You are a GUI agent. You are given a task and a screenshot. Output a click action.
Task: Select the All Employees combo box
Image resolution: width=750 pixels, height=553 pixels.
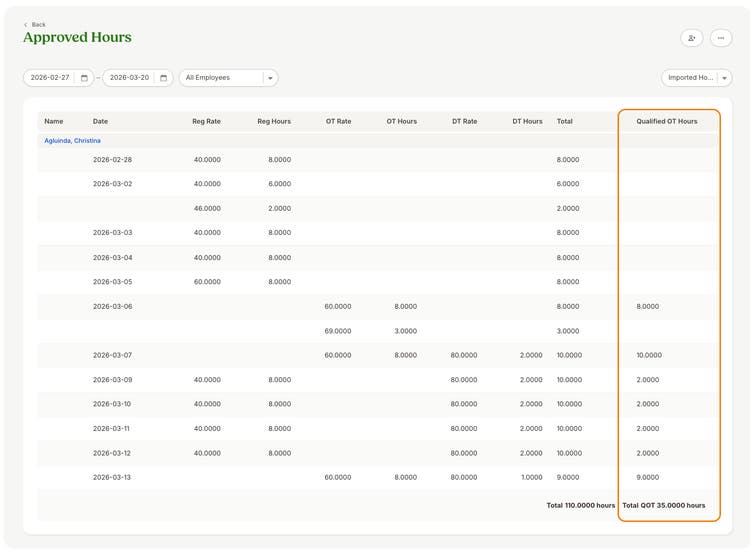pos(229,78)
